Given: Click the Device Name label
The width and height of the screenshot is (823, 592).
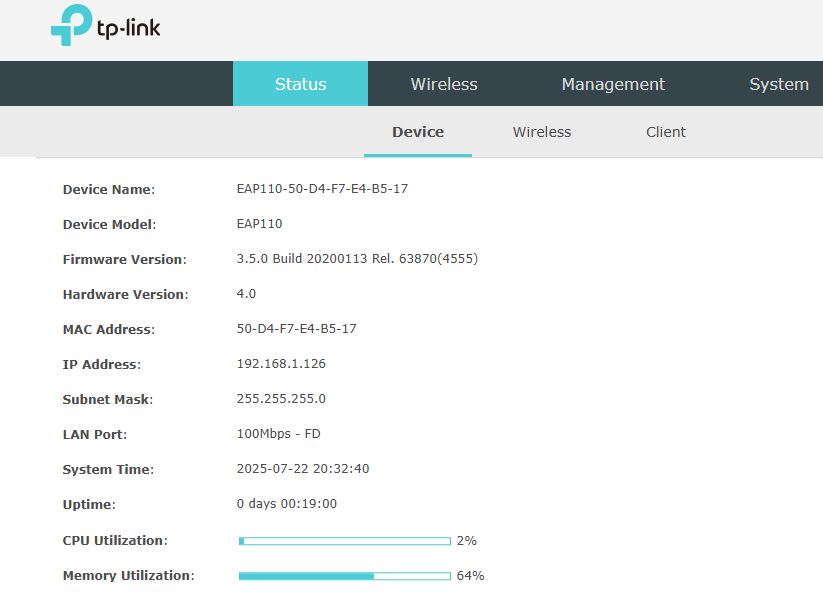Looking at the screenshot, I should click(109, 189).
